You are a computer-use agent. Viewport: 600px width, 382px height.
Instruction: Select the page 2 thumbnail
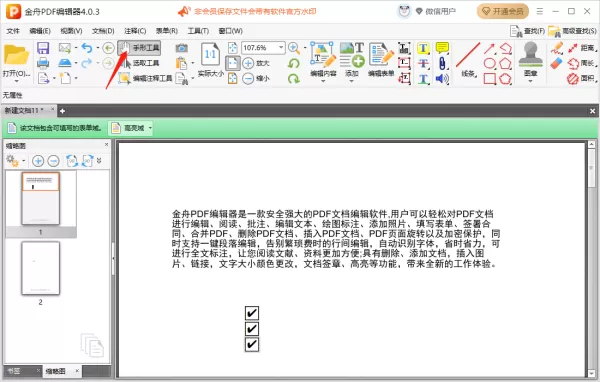click(41, 268)
